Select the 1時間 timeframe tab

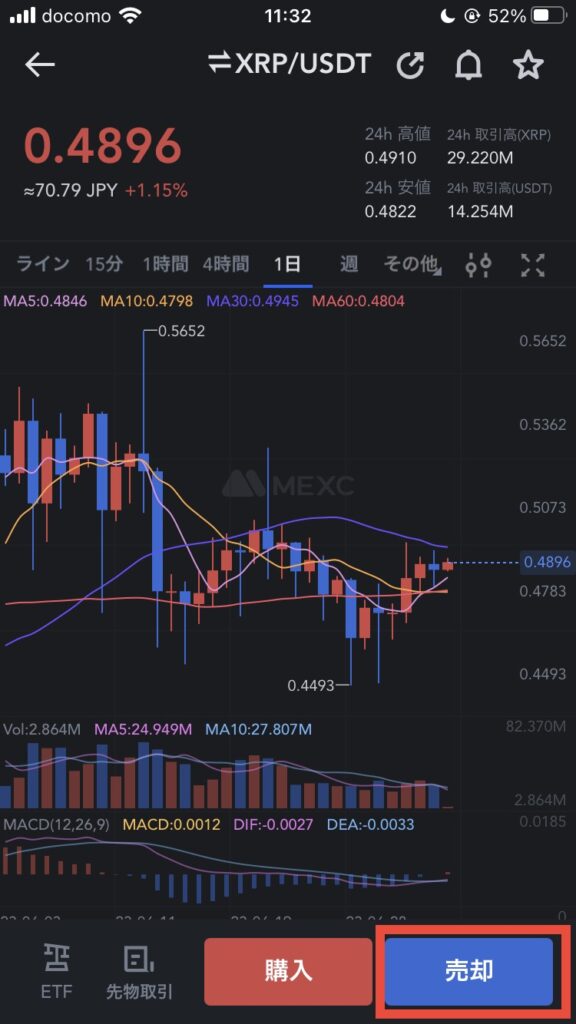(166, 264)
